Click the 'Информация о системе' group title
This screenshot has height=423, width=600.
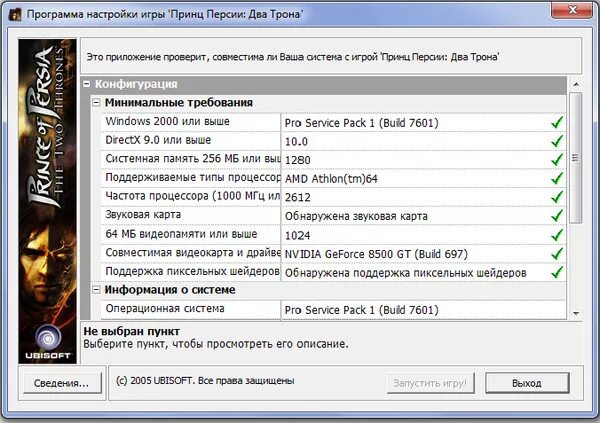point(170,290)
